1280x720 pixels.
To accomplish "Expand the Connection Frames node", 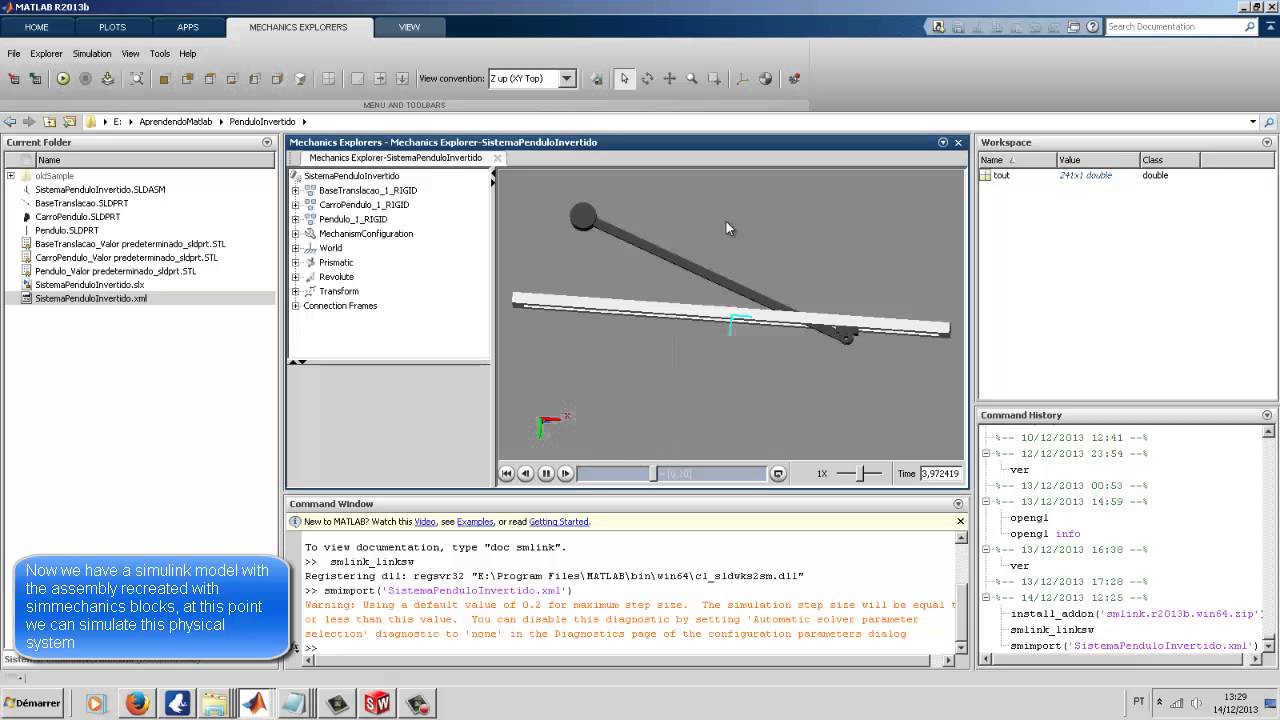I will pos(296,306).
